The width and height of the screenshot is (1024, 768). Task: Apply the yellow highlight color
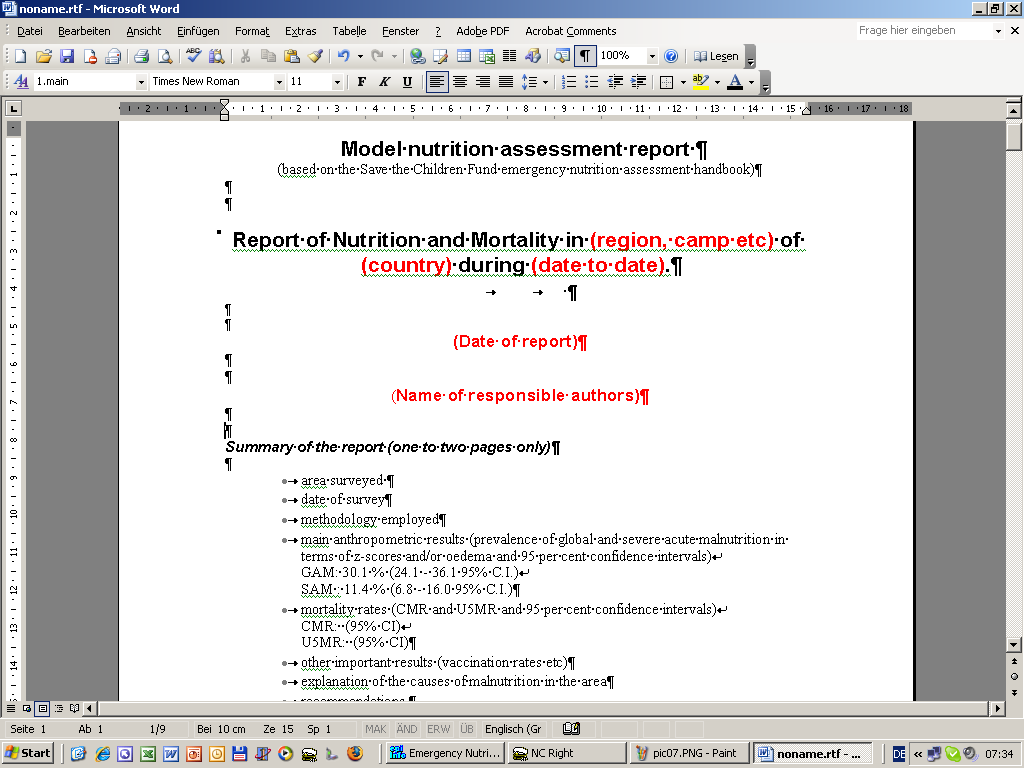point(700,82)
